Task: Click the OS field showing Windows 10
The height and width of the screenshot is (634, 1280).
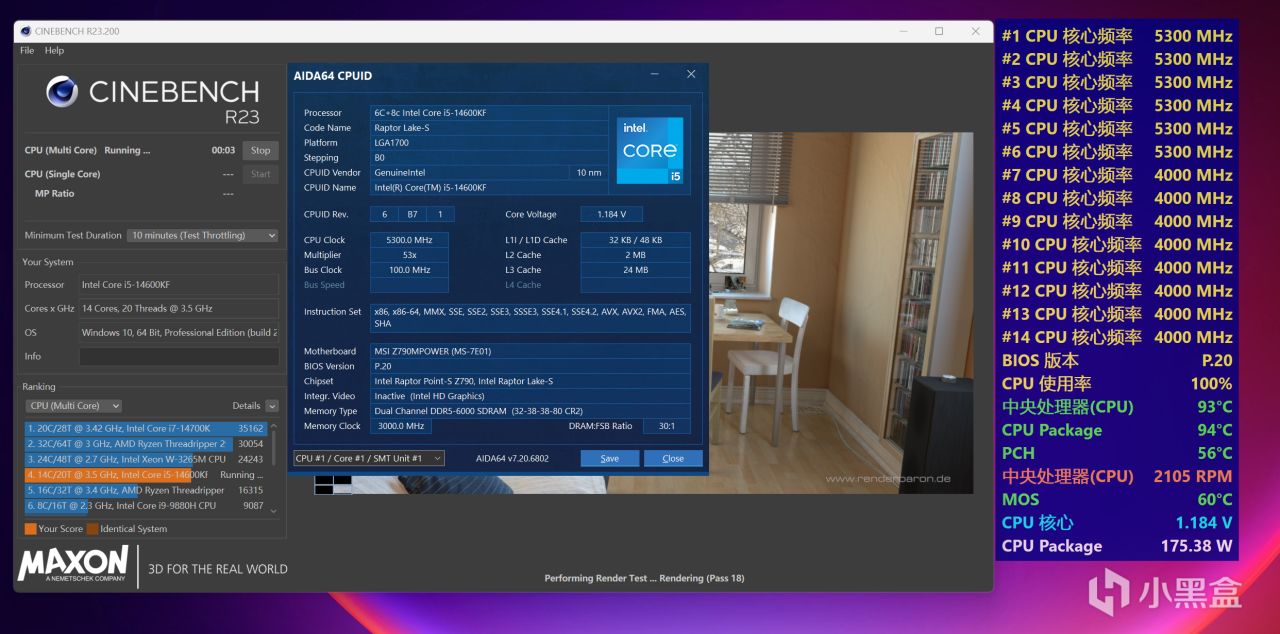Action: [178, 332]
